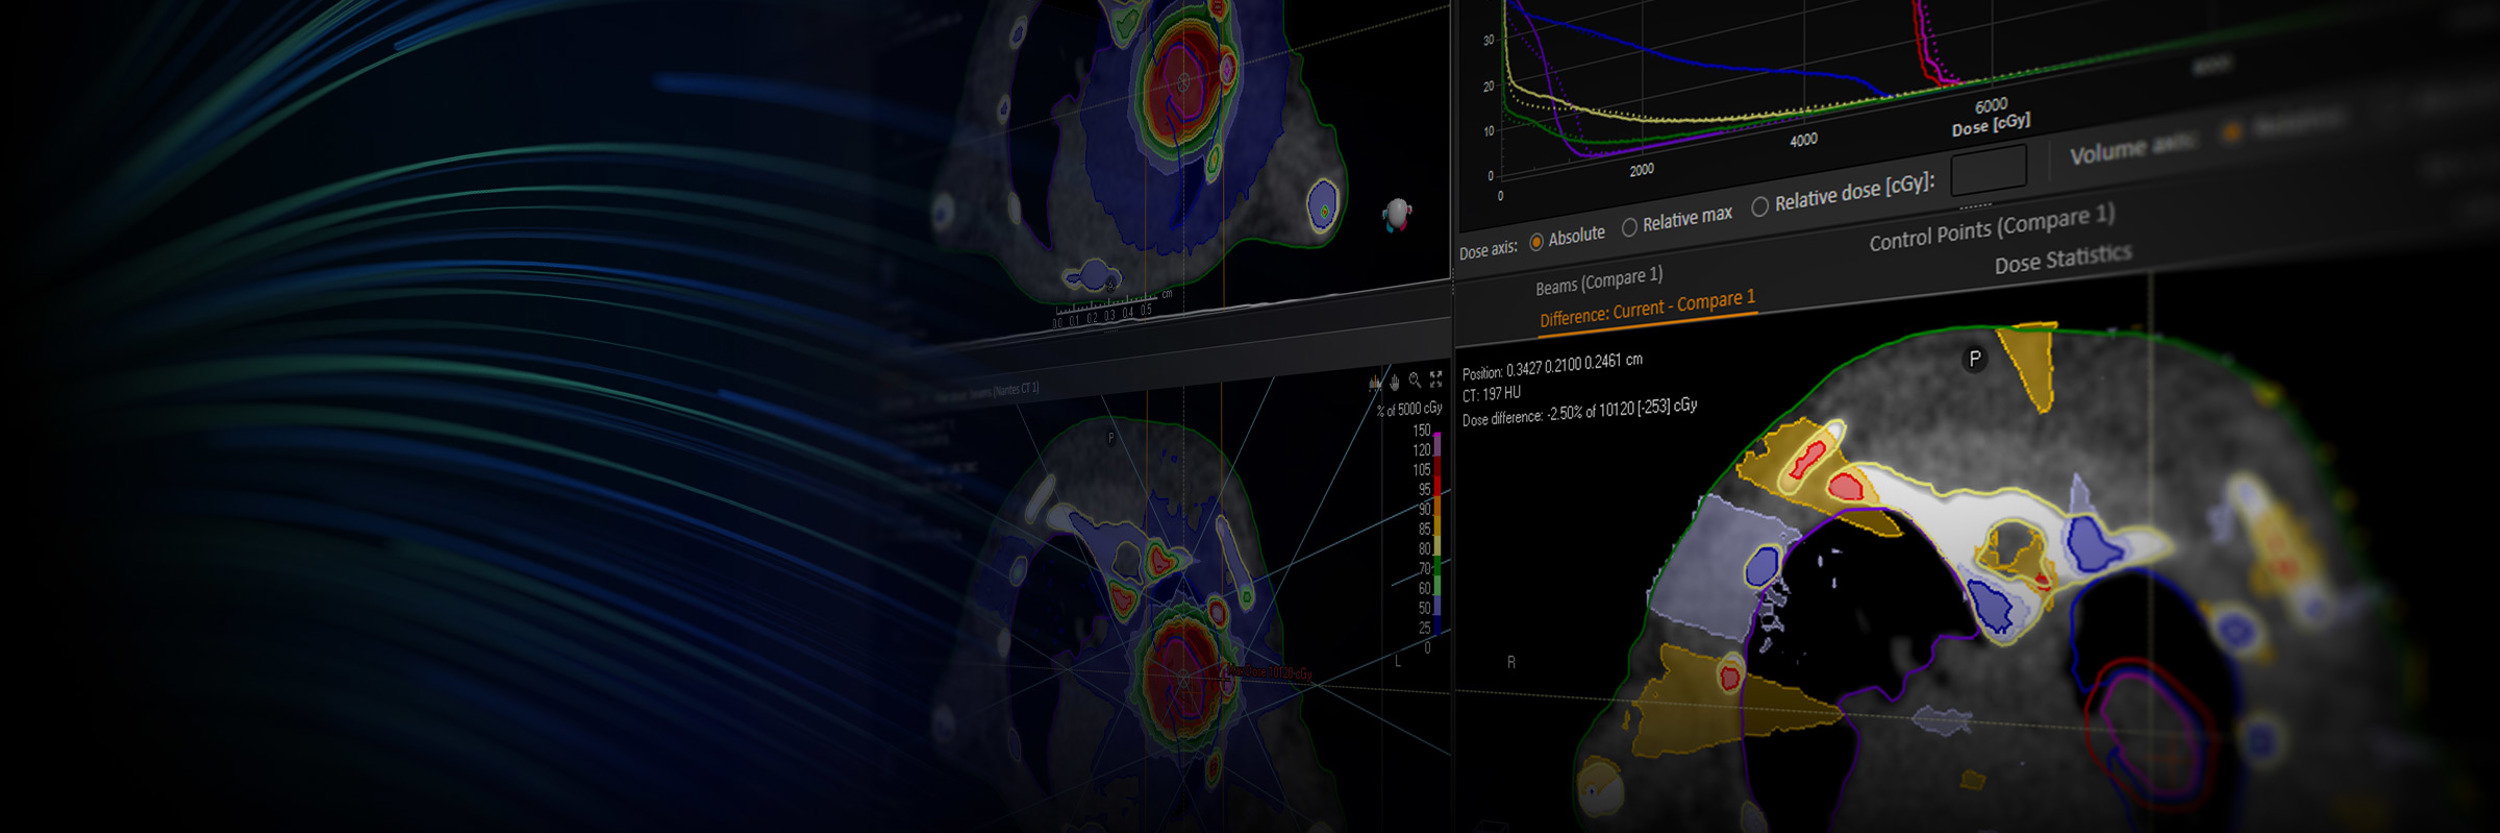This screenshot has width=2500, height=833.
Task: Select the Relative dose [cGy] radio button
Action: point(1760,206)
